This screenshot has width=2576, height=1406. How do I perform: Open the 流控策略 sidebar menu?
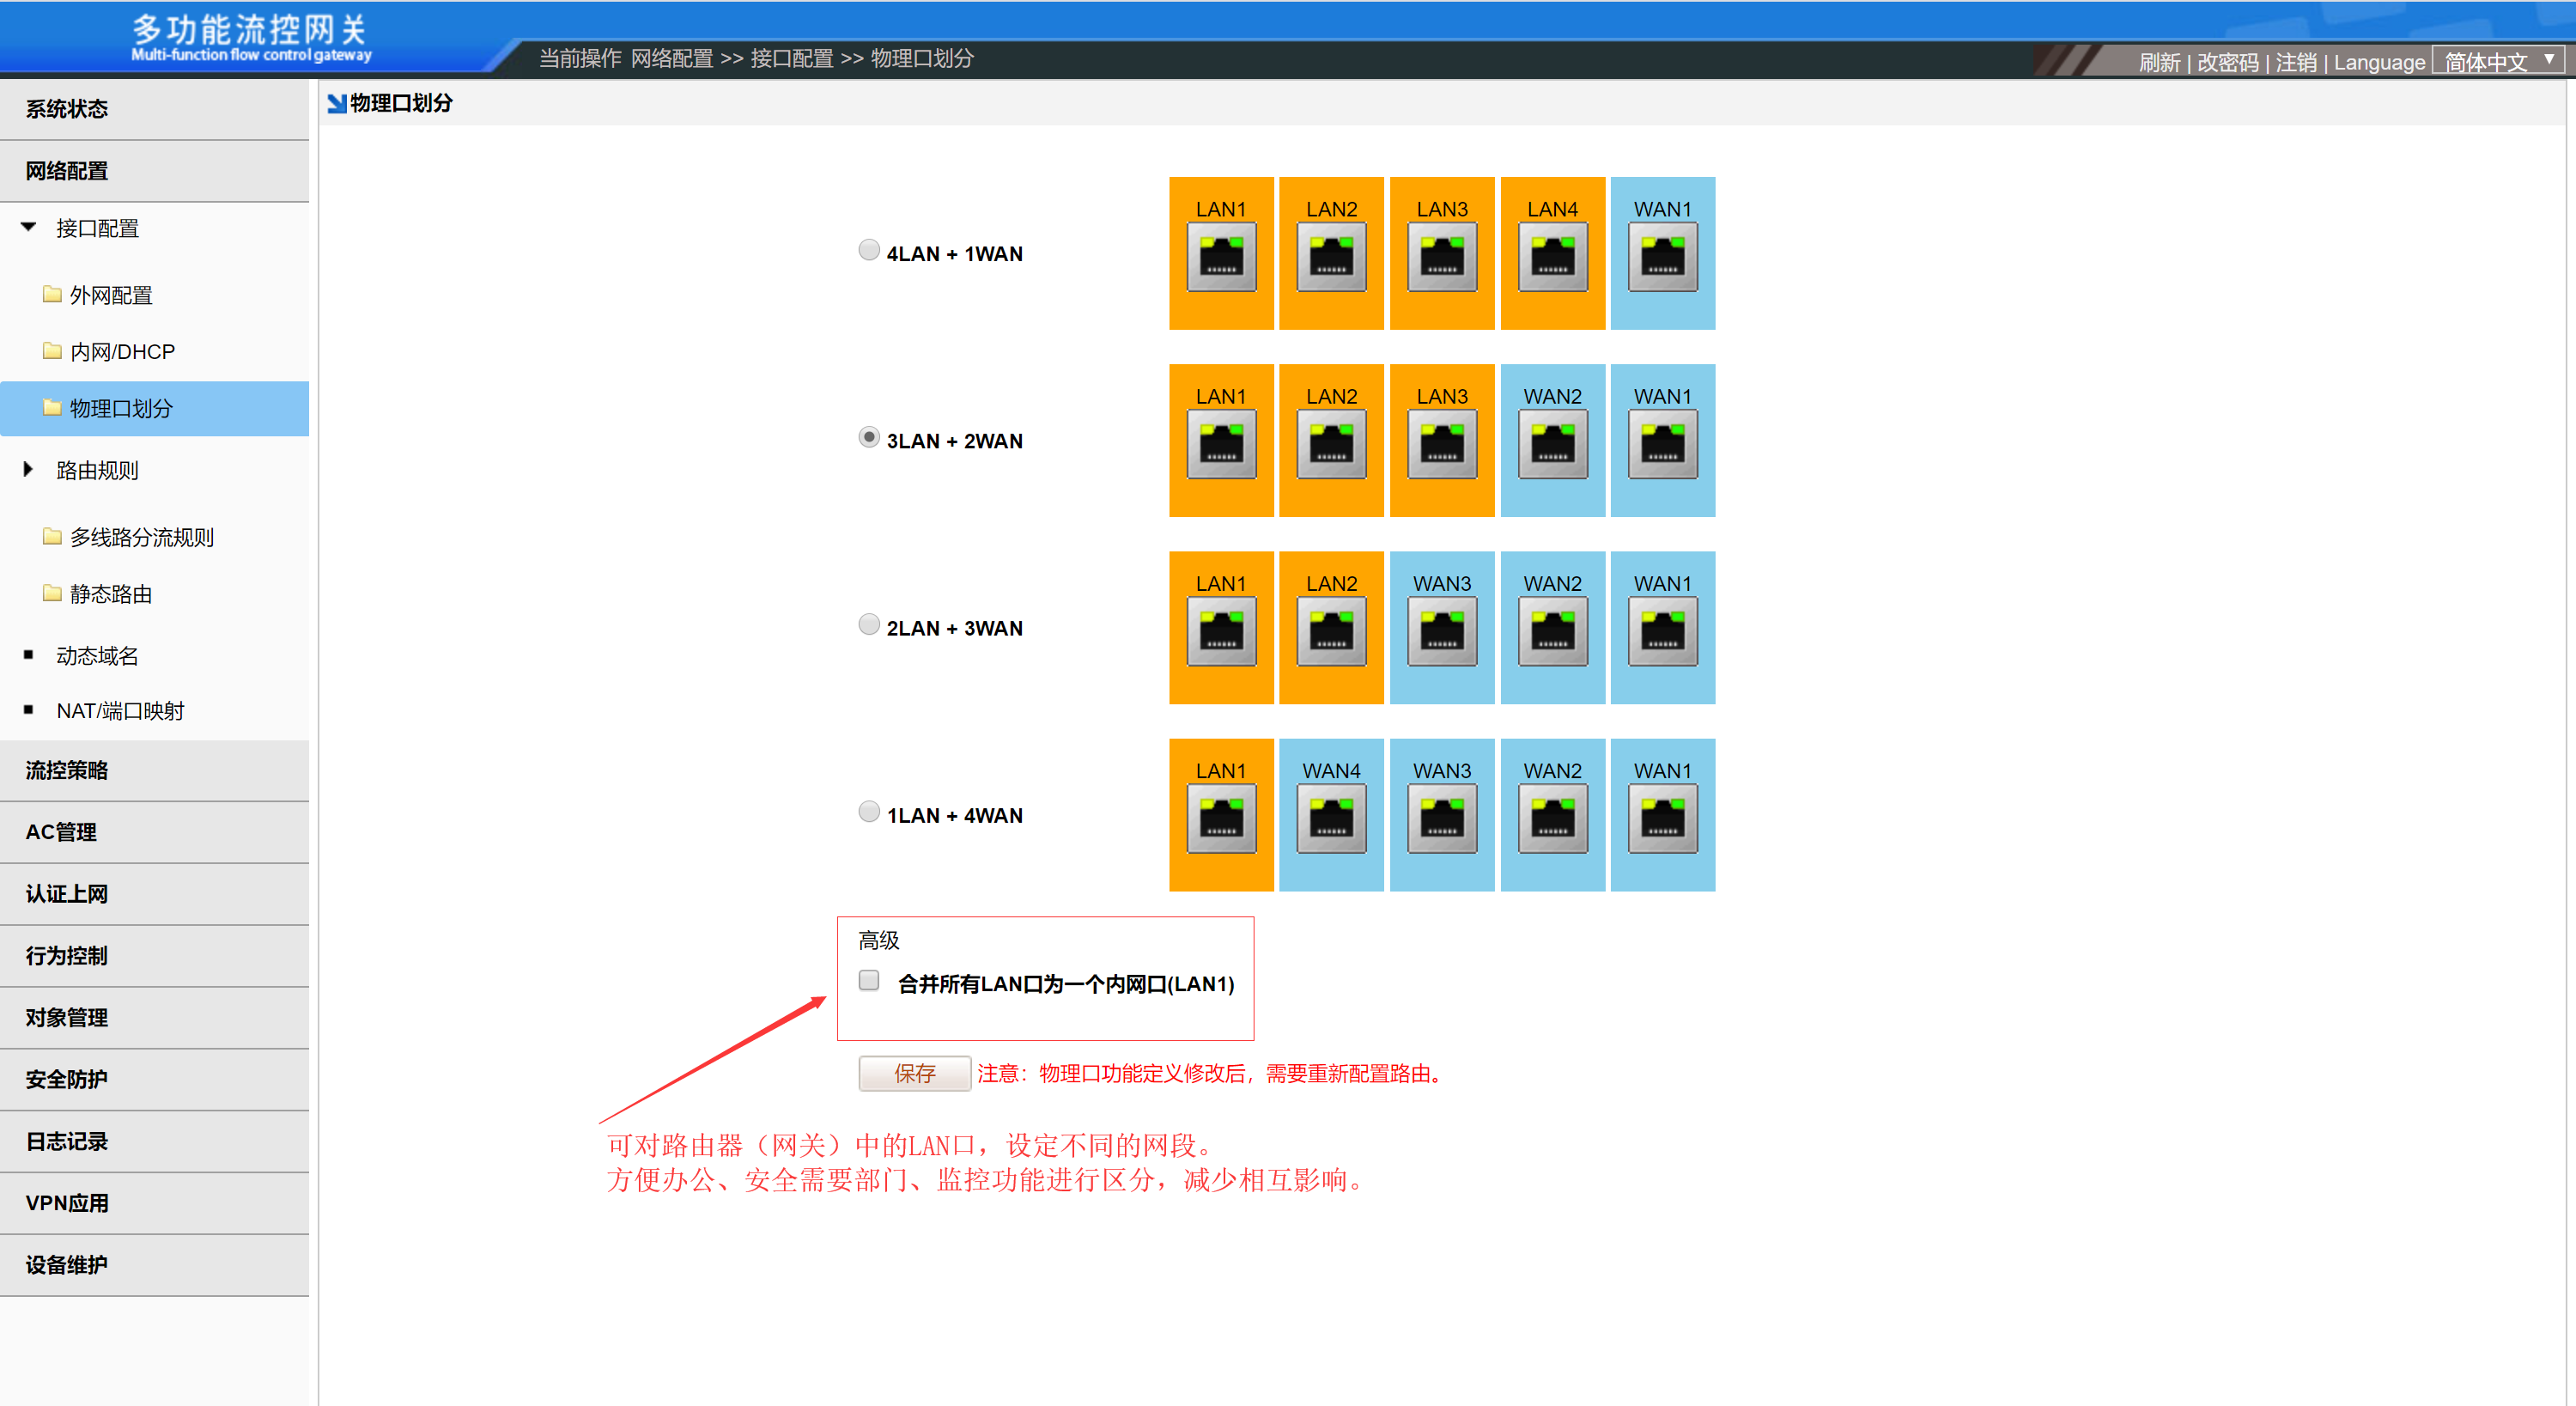click(x=67, y=770)
